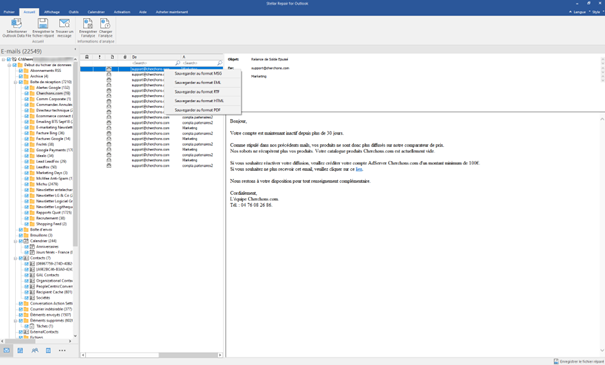This screenshot has height=365, width=605.
Task: Collapse the root data file tree node
Action: pyautogui.click(x=3, y=59)
